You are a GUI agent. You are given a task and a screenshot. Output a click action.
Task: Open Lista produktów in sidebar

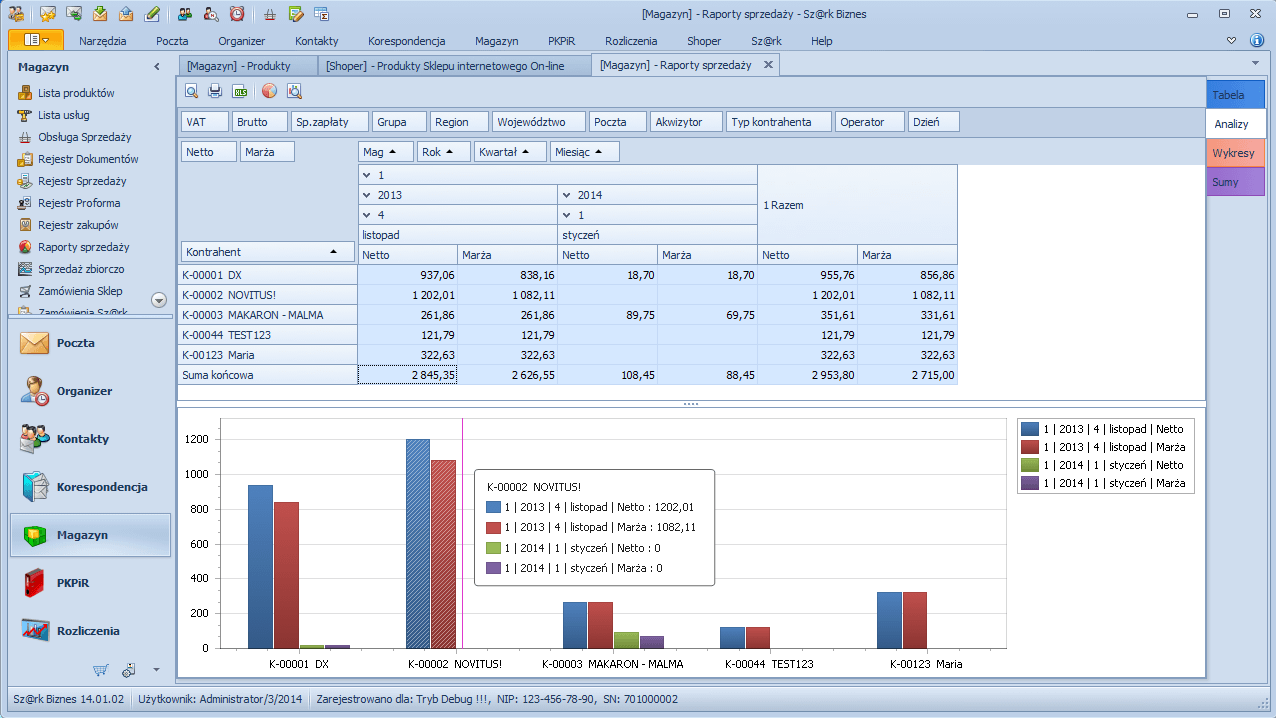click(x=76, y=93)
